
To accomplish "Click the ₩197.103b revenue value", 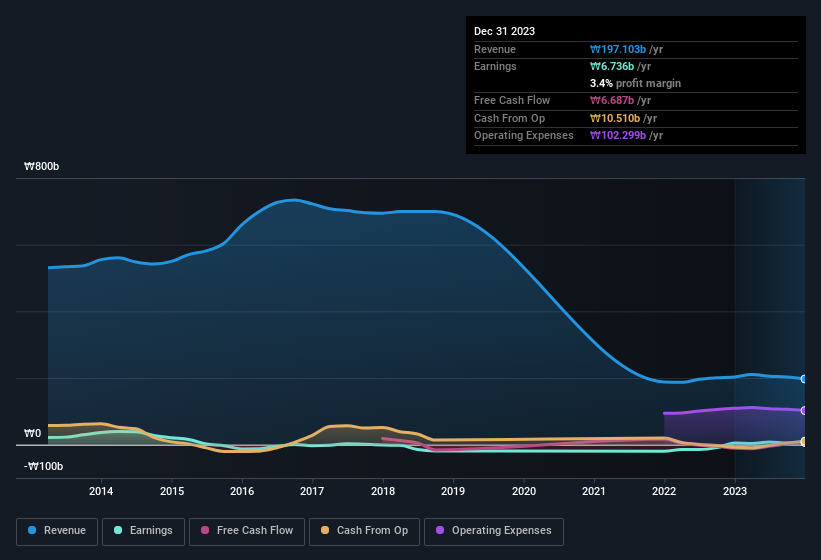I will (x=618, y=49).
